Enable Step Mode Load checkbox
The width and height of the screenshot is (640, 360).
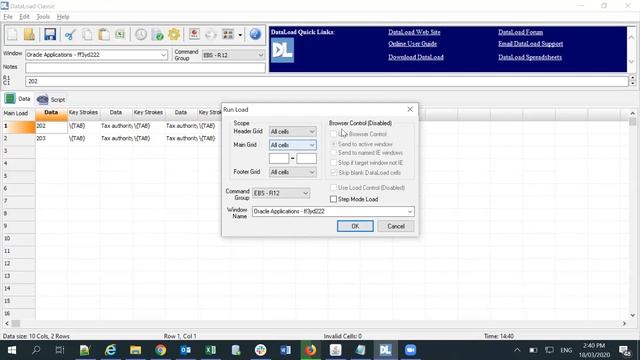(x=333, y=199)
